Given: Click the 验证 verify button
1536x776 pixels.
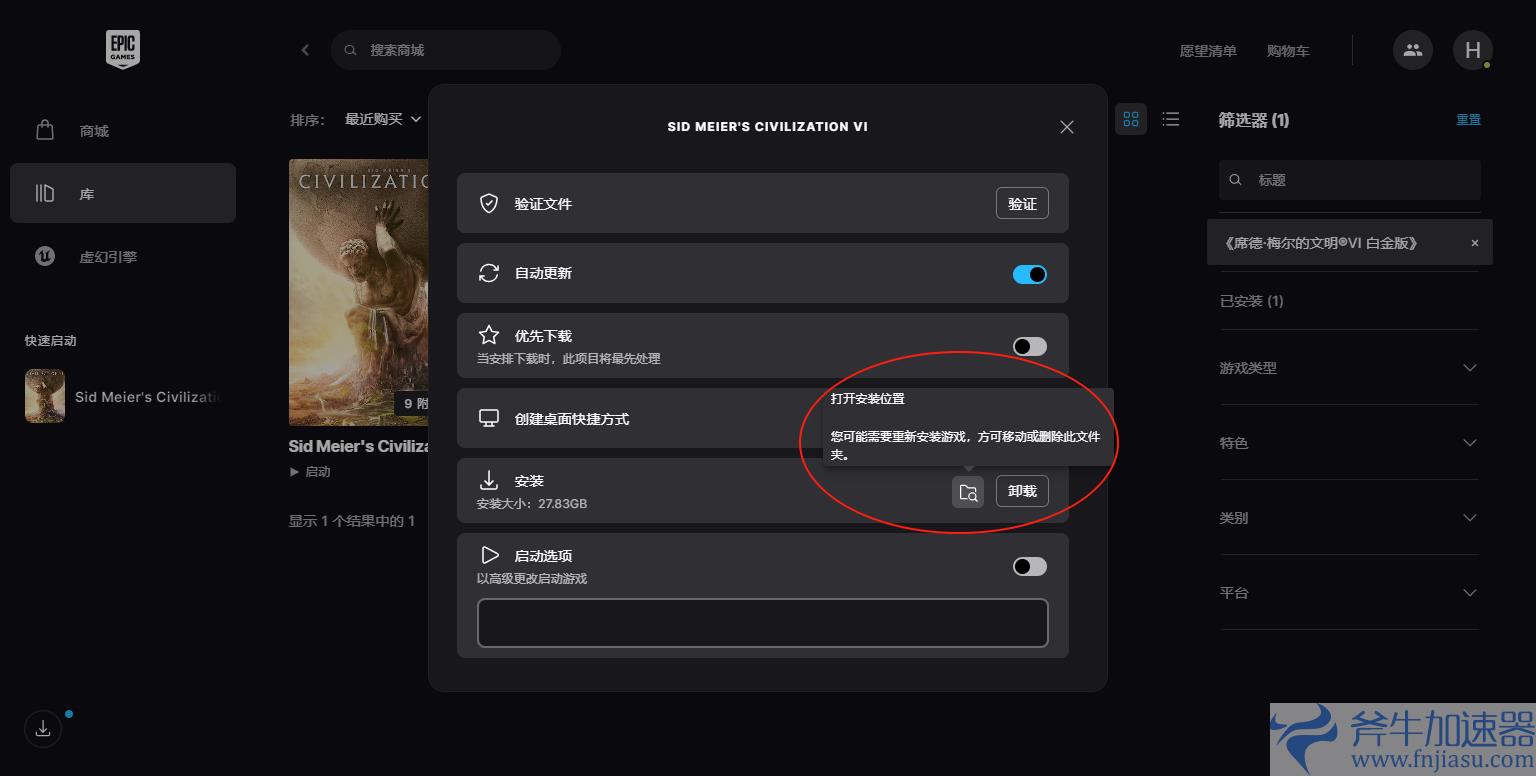Looking at the screenshot, I should coord(1022,203).
